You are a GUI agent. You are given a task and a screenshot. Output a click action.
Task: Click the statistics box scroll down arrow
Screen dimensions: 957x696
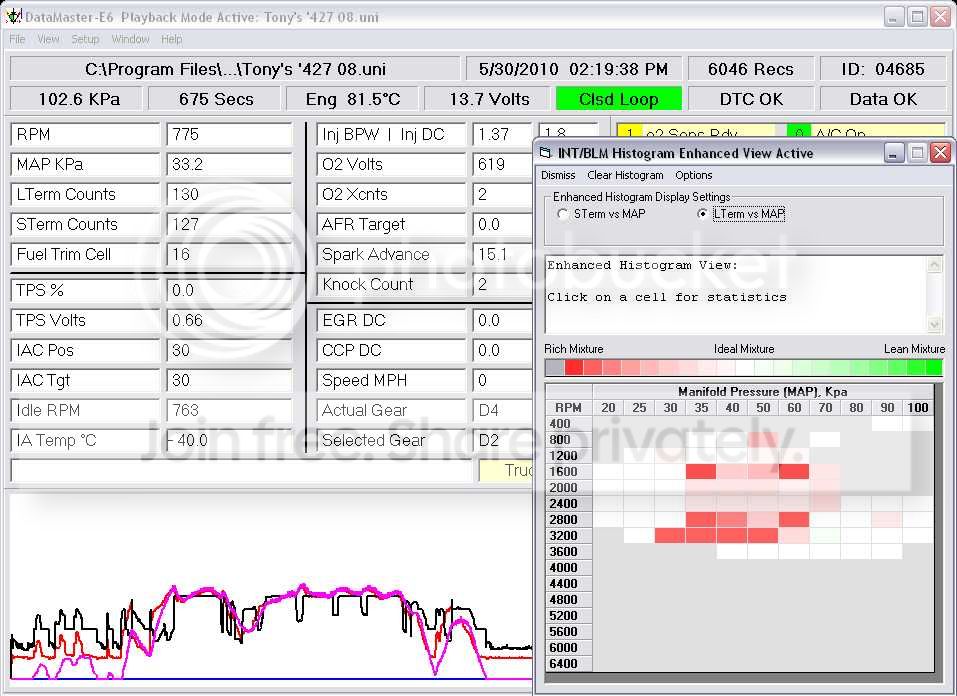[x=934, y=324]
